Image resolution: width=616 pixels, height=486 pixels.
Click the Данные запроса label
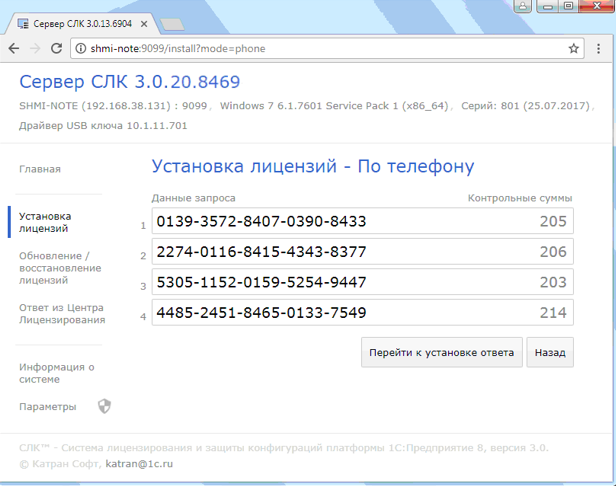(193, 198)
